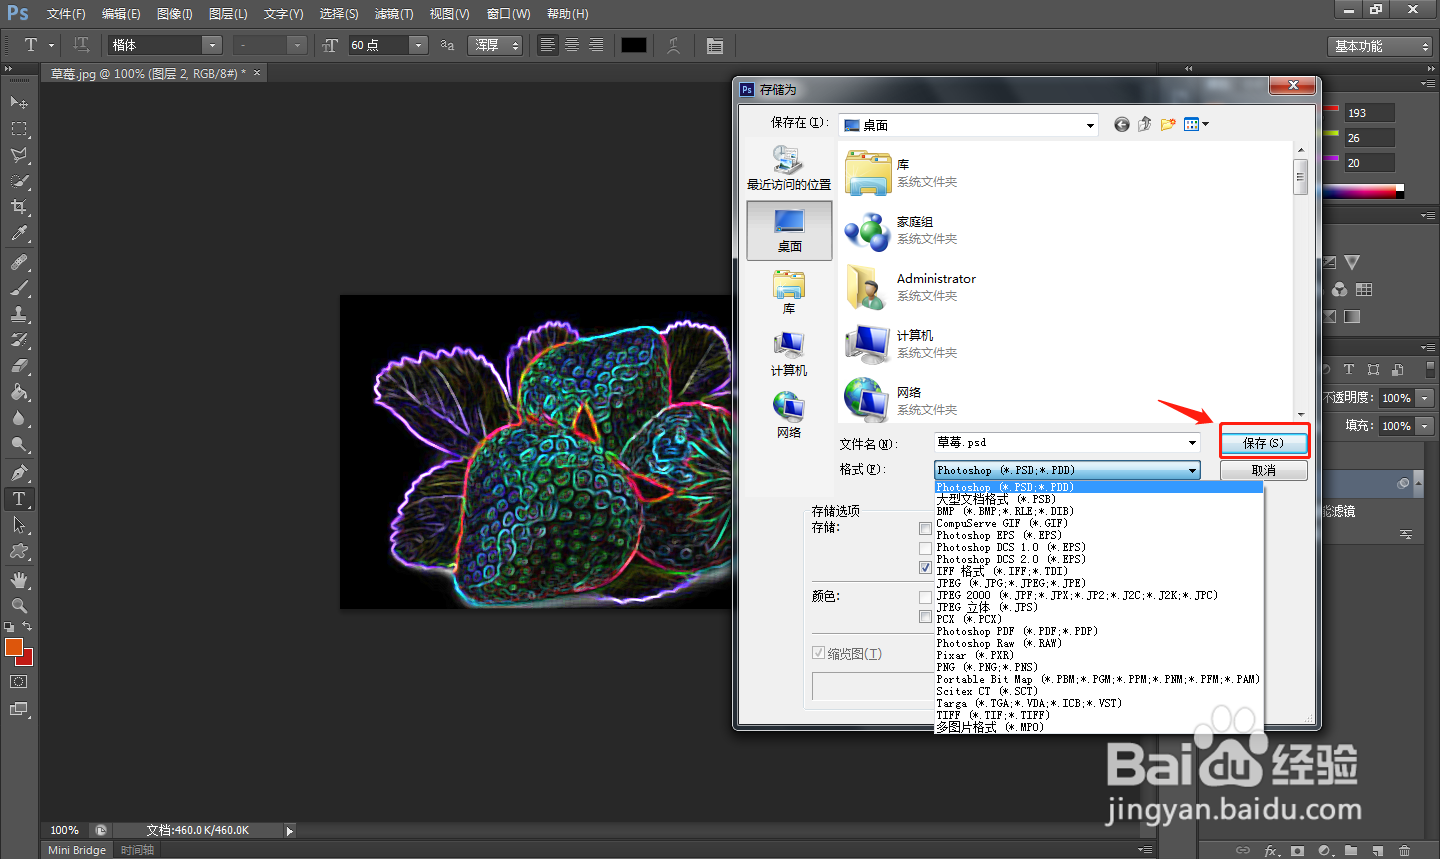Click the 取消 cancel button
This screenshot has width=1440, height=859.
point(1263,470)
